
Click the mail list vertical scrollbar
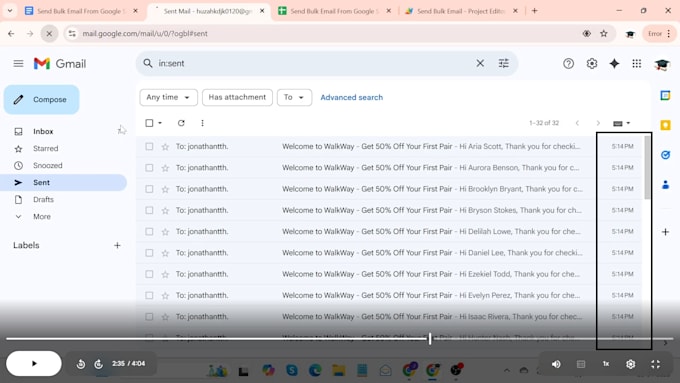pyautogui.click(x=647, y=167)
